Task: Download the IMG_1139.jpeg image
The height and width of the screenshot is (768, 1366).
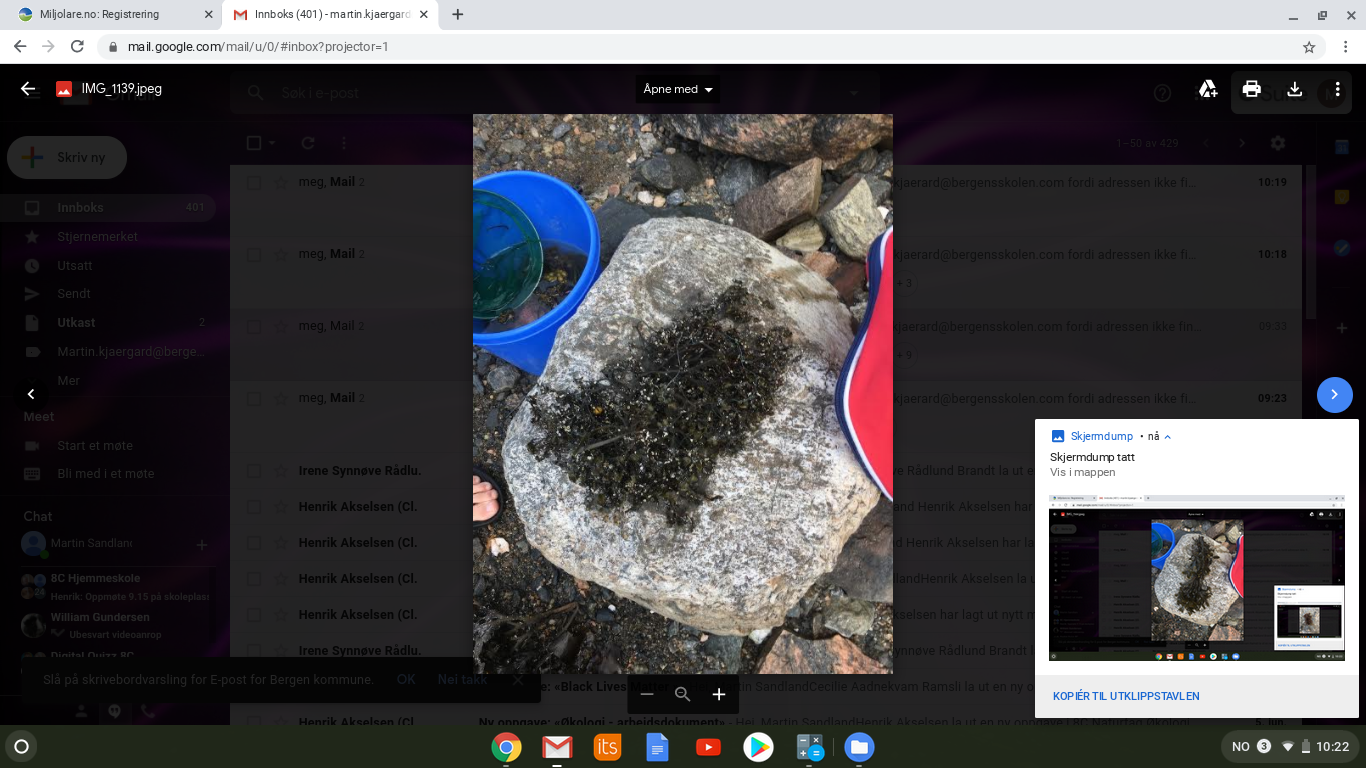Action: tap(1294, 89)
